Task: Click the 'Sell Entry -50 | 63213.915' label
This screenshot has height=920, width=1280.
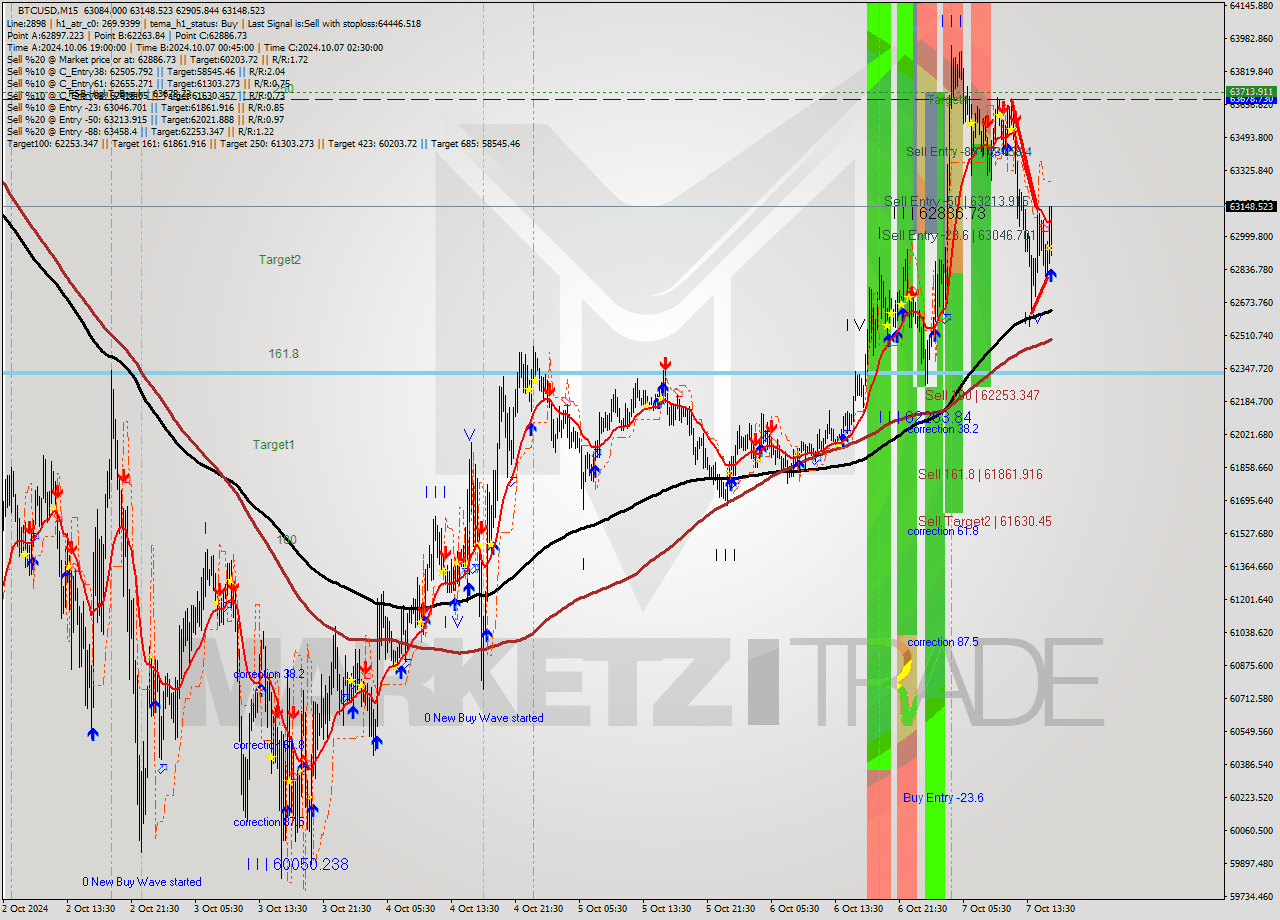Action: pyautogui.click(x=957, y=202)
